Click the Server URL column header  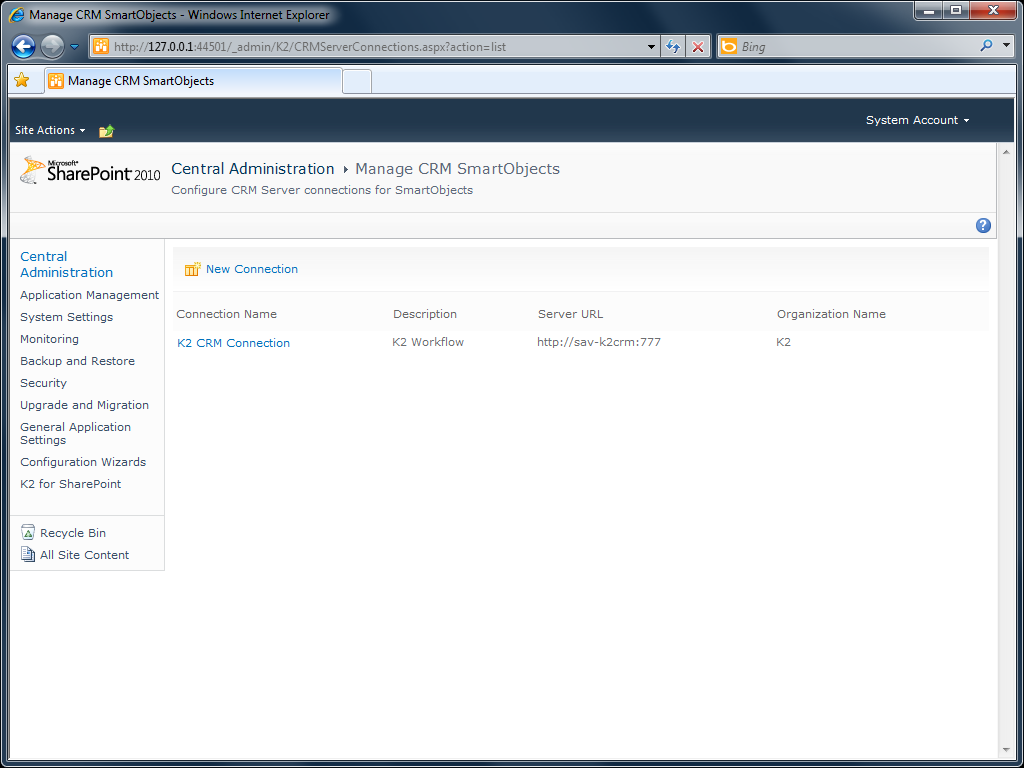[x=571, y=314]
